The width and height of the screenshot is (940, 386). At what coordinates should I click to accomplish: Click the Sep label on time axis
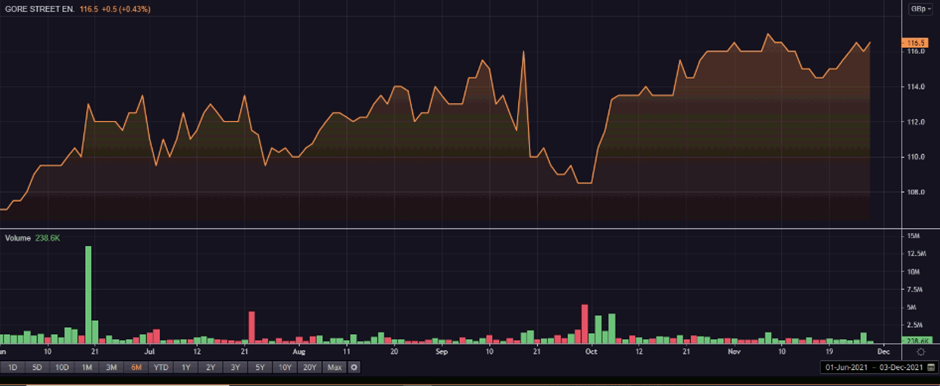point(442,351)
